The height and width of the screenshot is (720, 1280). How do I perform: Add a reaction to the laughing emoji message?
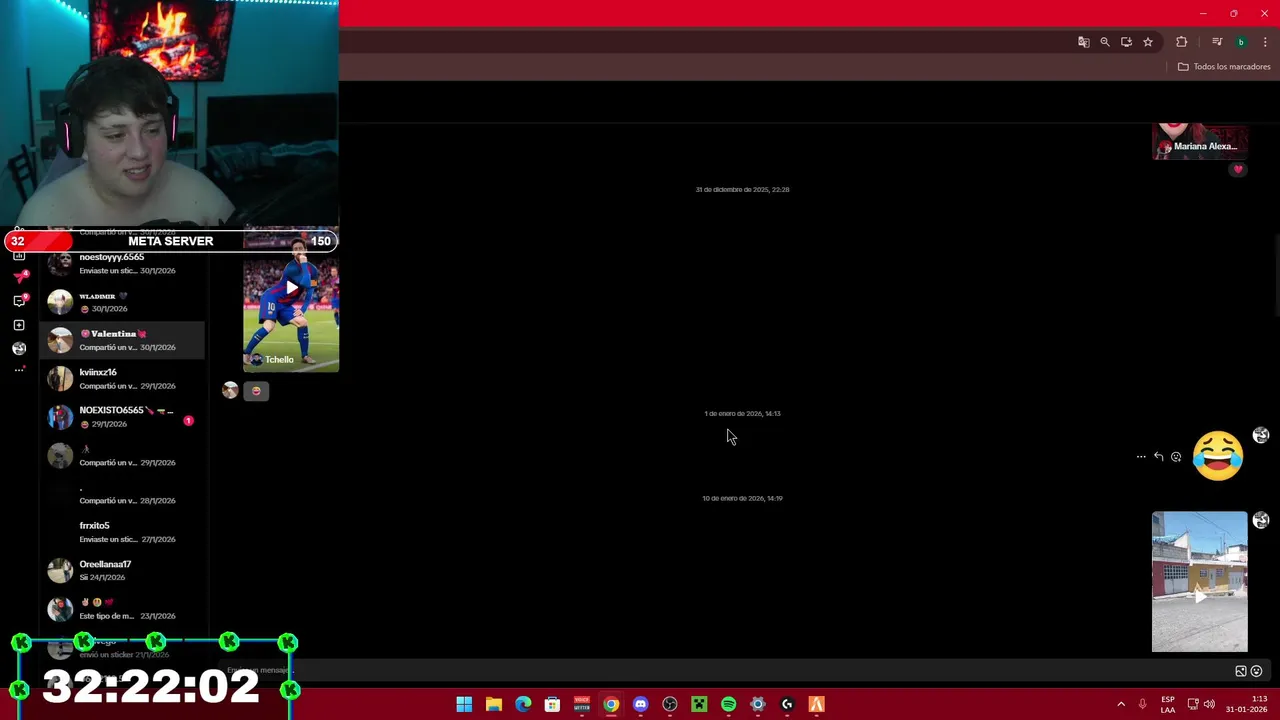[x=1176, y=457]
